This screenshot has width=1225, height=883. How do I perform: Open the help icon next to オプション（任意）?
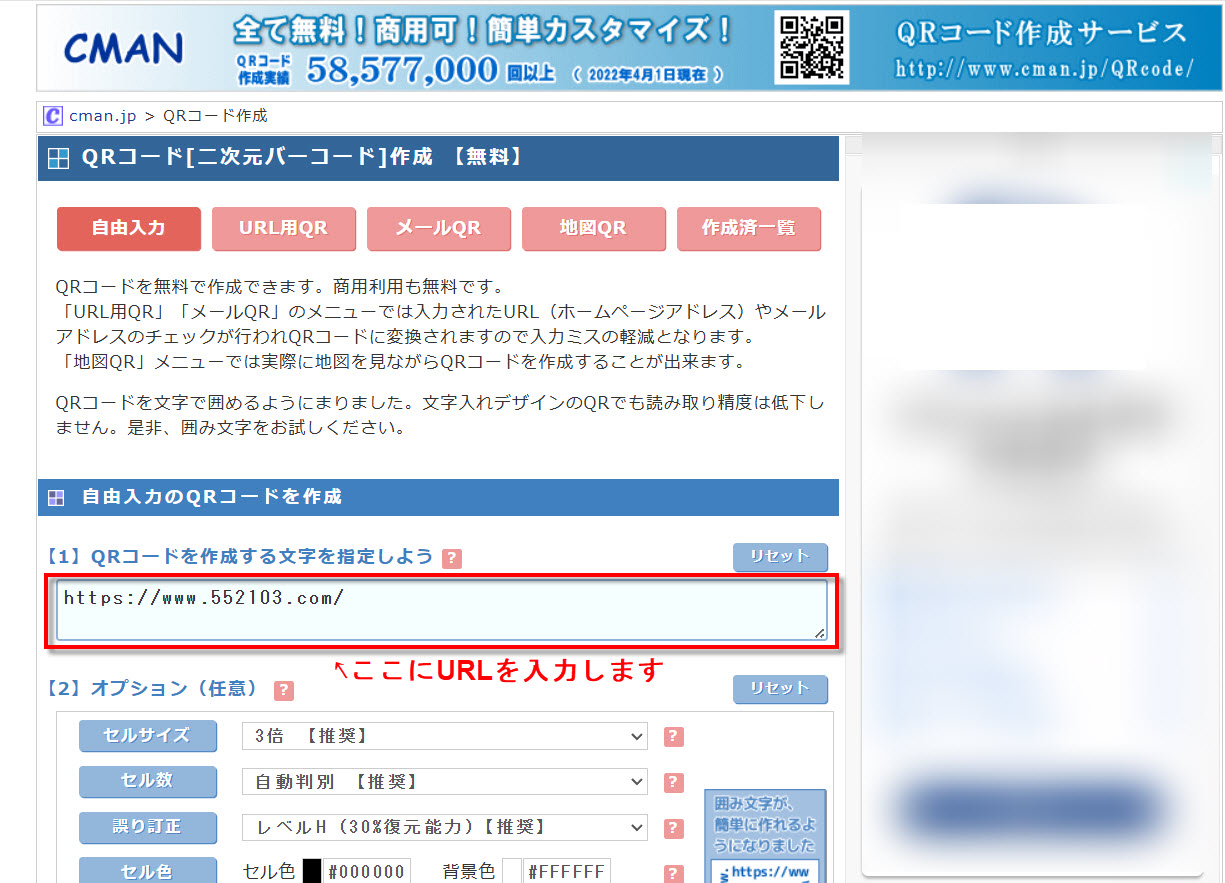point(282,690)
